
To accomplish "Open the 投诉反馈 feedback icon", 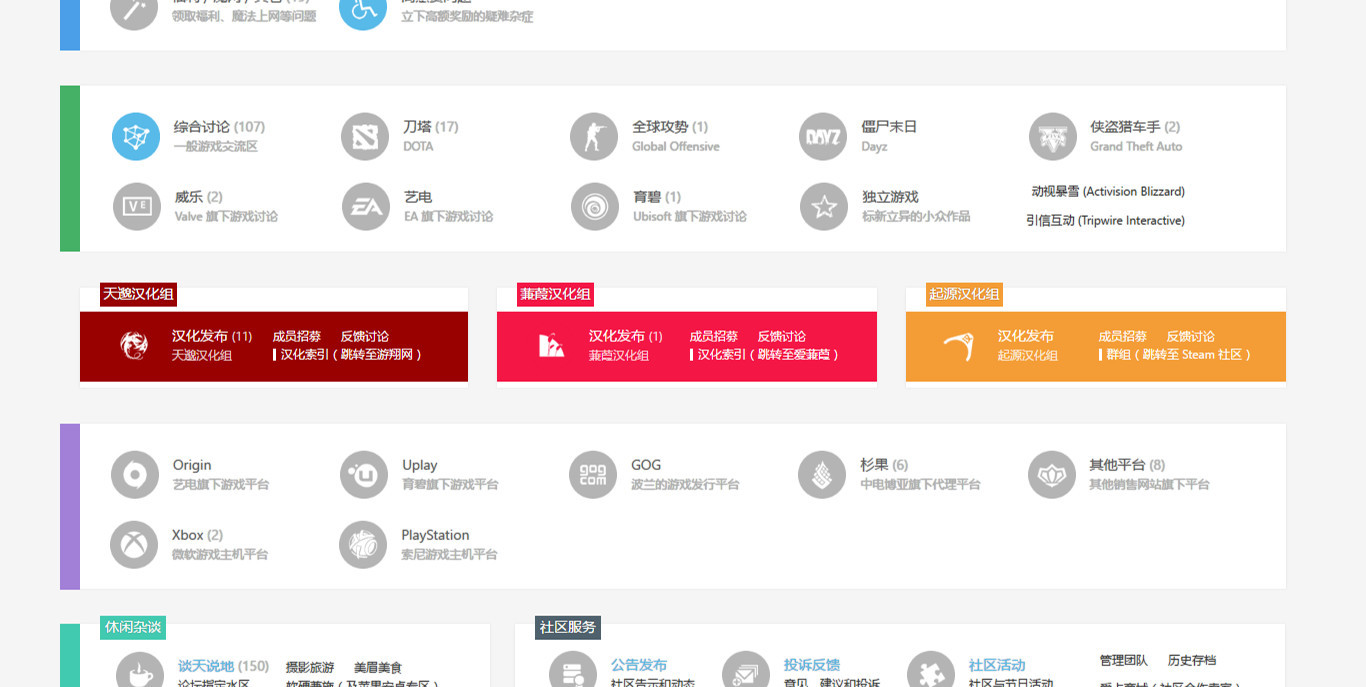I will (746, 671).
